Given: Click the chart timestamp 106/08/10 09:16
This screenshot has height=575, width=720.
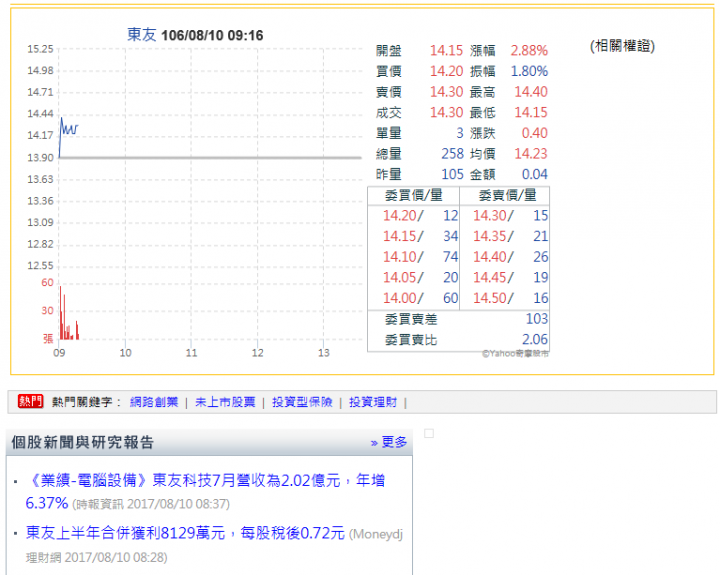Looking at the screenshot, I should pos(212,35).
